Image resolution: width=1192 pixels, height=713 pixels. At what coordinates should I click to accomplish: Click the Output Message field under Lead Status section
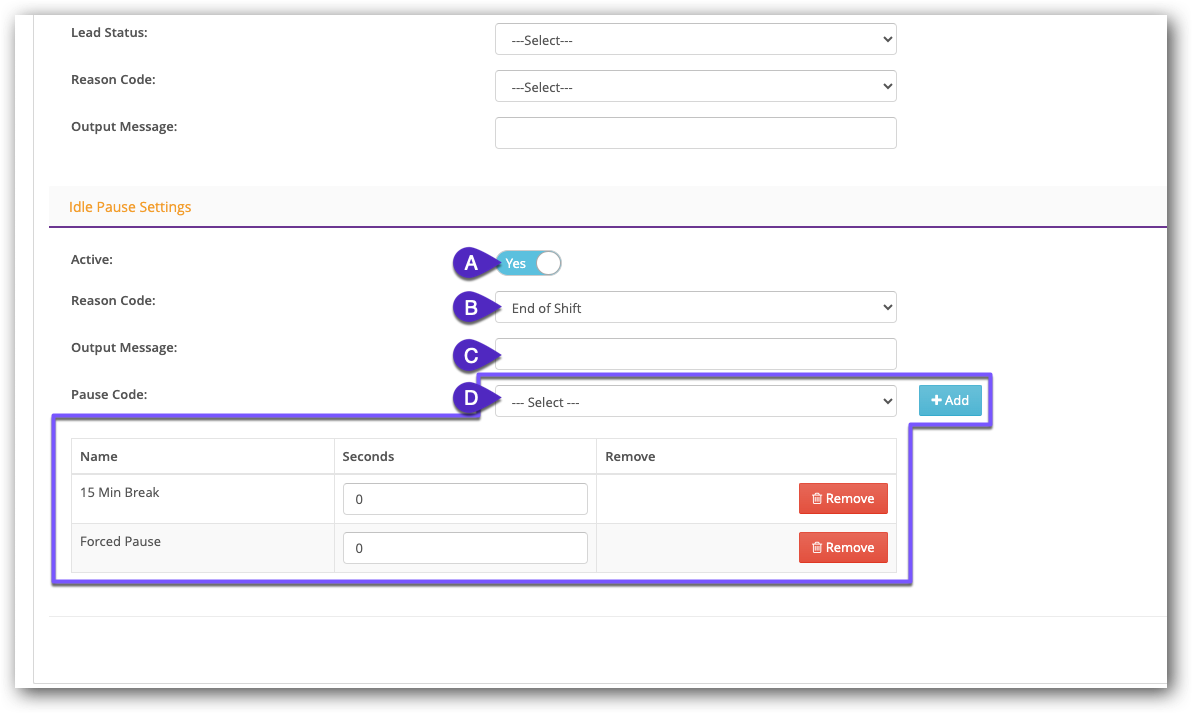pyautogui.click(x=695, y=133)
